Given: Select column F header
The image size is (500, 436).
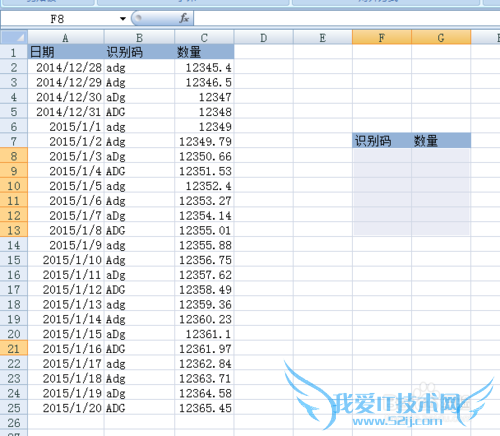Looking at the screenshot, I should click(x=382, y=37).
